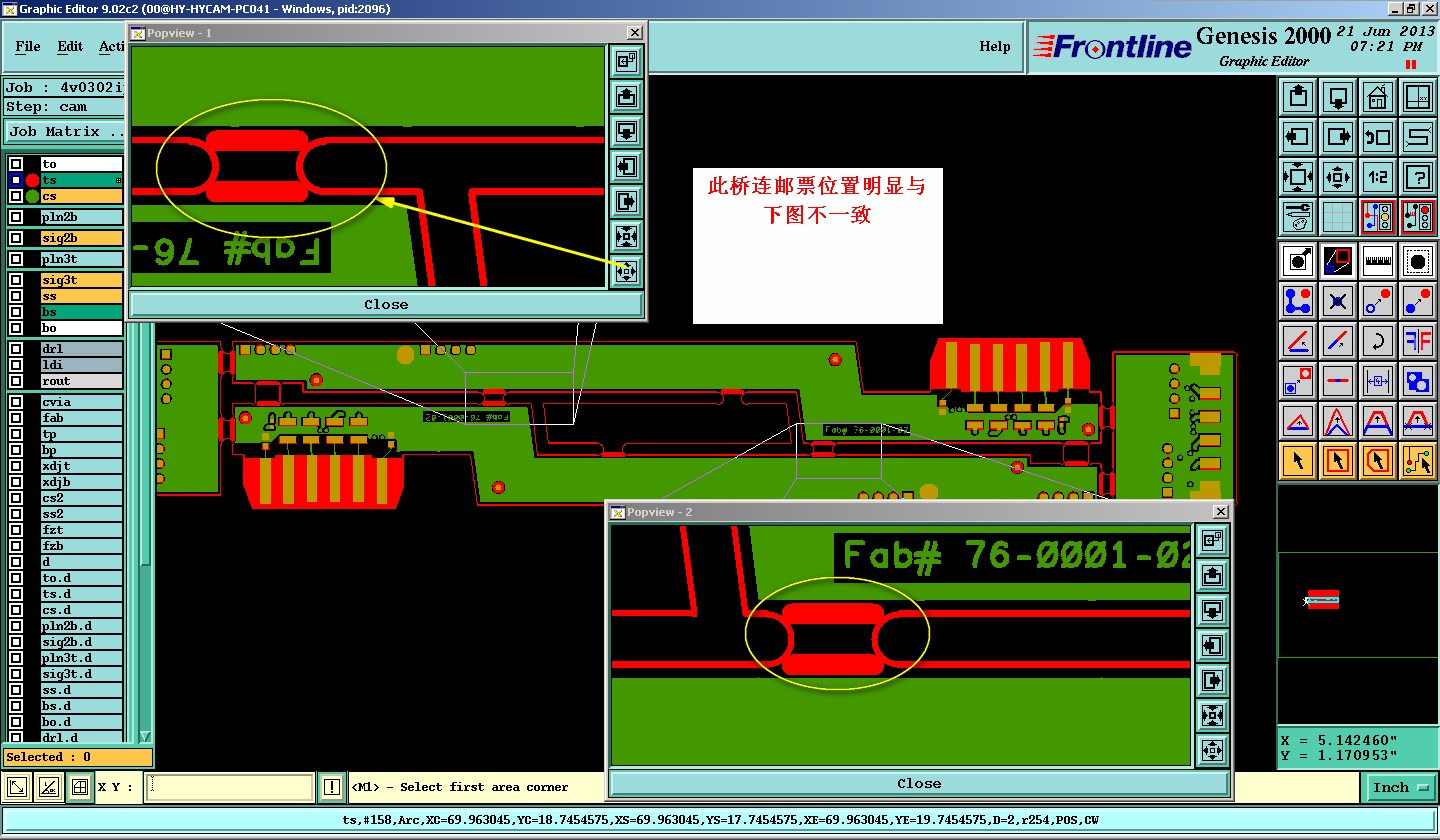This screenshot has width=1440, height=840.
Task: Select layer name sig3t.d in list
Action: coord(81,674)
